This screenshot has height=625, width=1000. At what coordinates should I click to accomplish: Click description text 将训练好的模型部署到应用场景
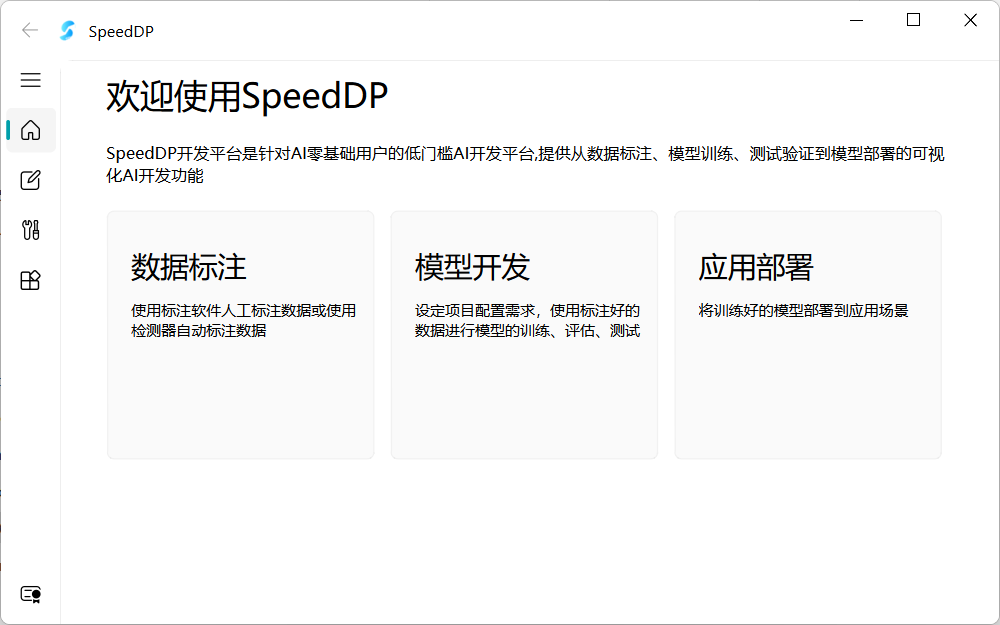pos(803,311)
